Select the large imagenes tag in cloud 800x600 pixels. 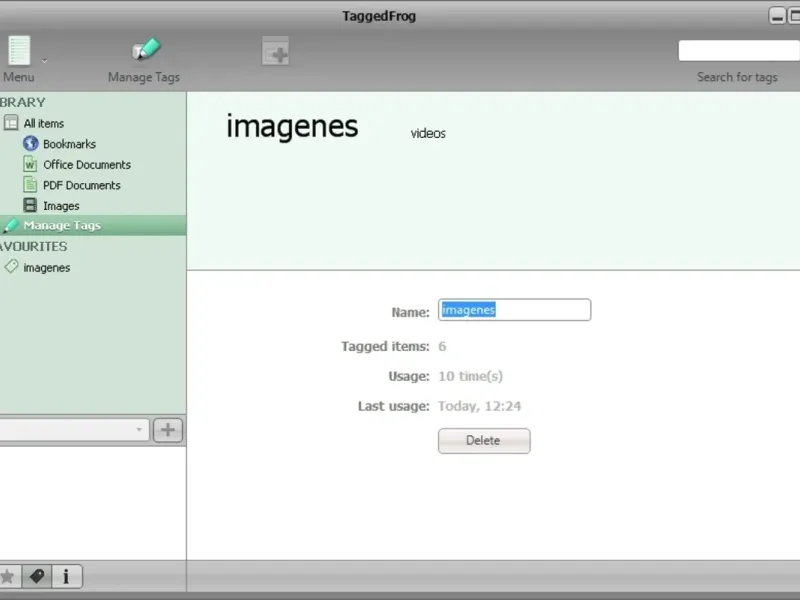click(292, 127)
